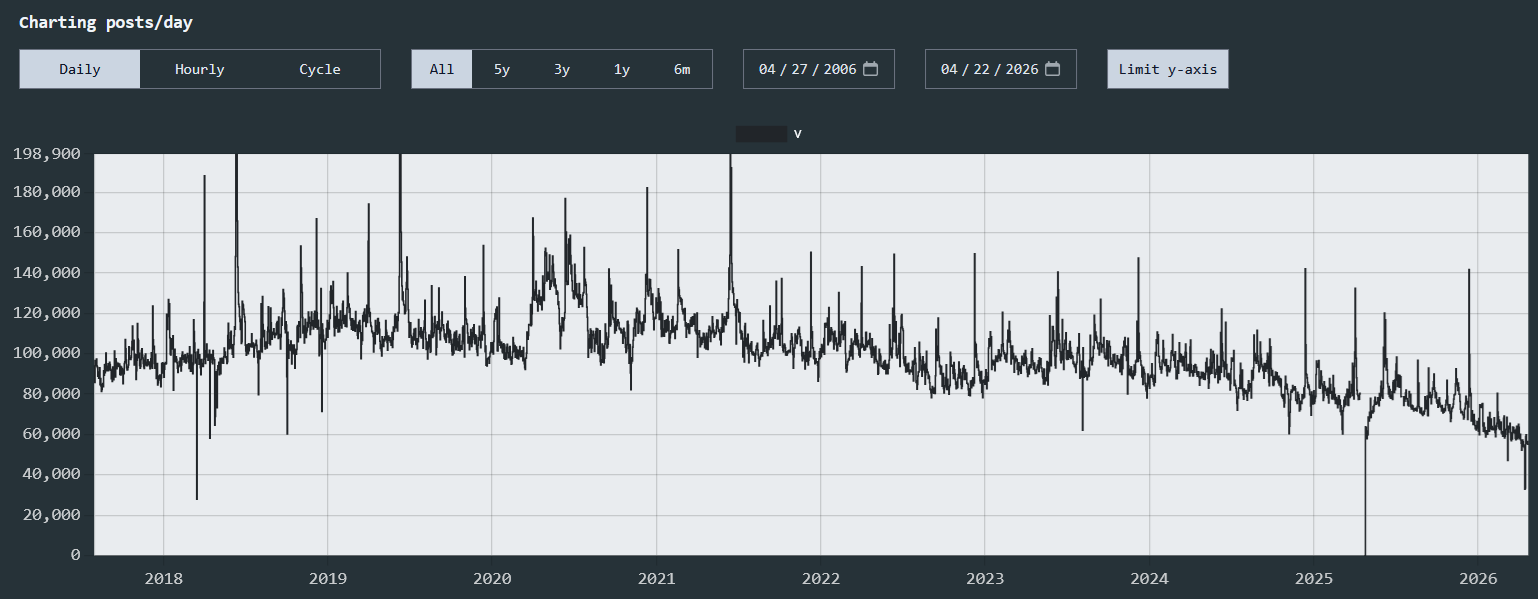Select the All time range

pos(442,69)
